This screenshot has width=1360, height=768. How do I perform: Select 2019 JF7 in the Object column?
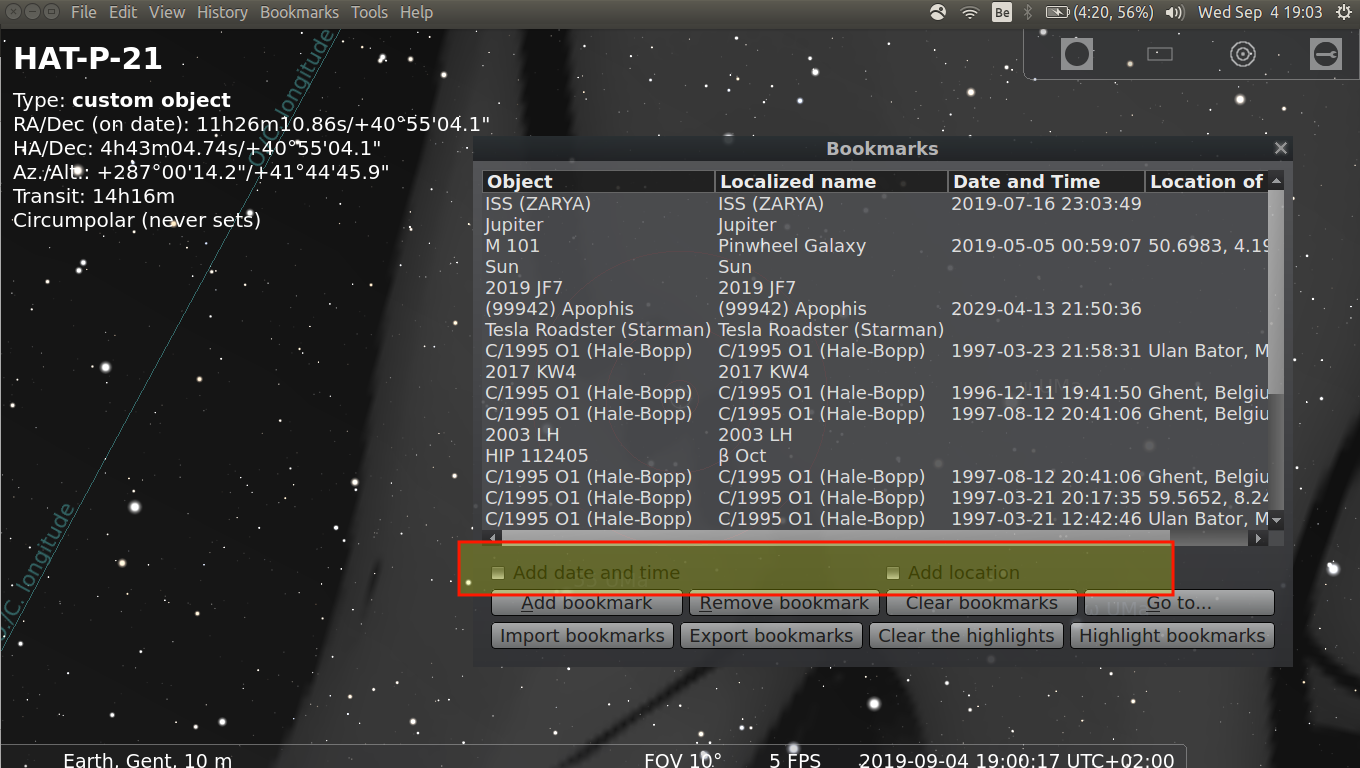click(524, 287)
